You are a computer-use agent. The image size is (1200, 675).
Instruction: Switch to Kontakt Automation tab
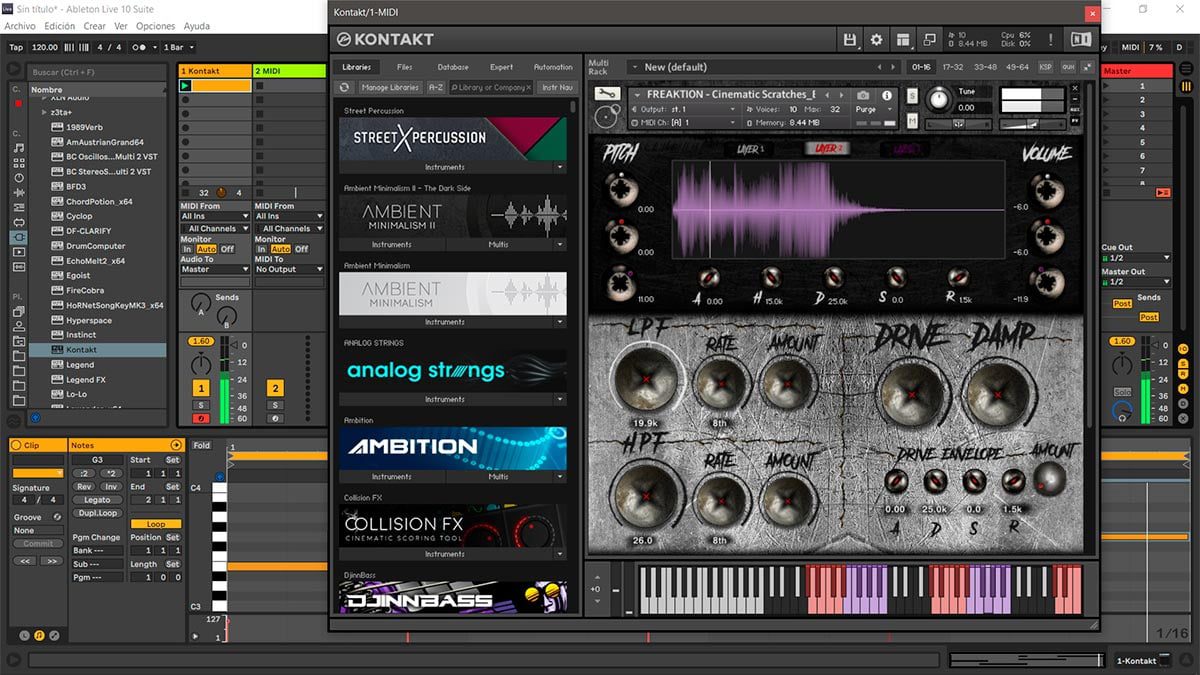pyautogui.click(x=553, y=67)
